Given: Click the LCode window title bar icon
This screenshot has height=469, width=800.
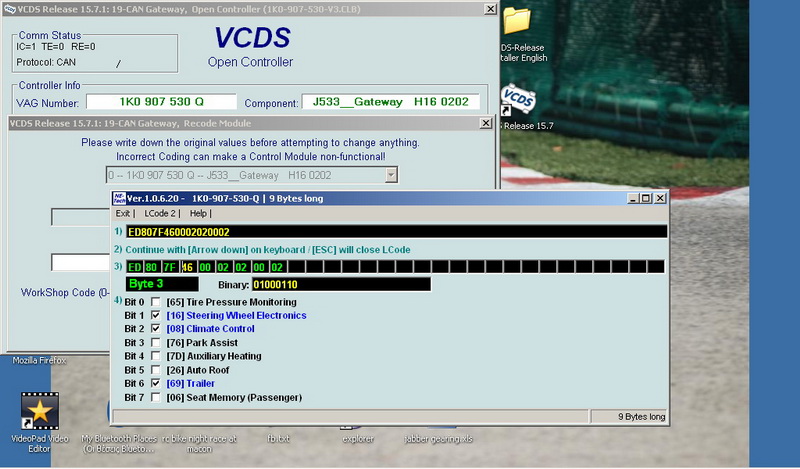Looking at the screenshot, I should coord(119,198).
